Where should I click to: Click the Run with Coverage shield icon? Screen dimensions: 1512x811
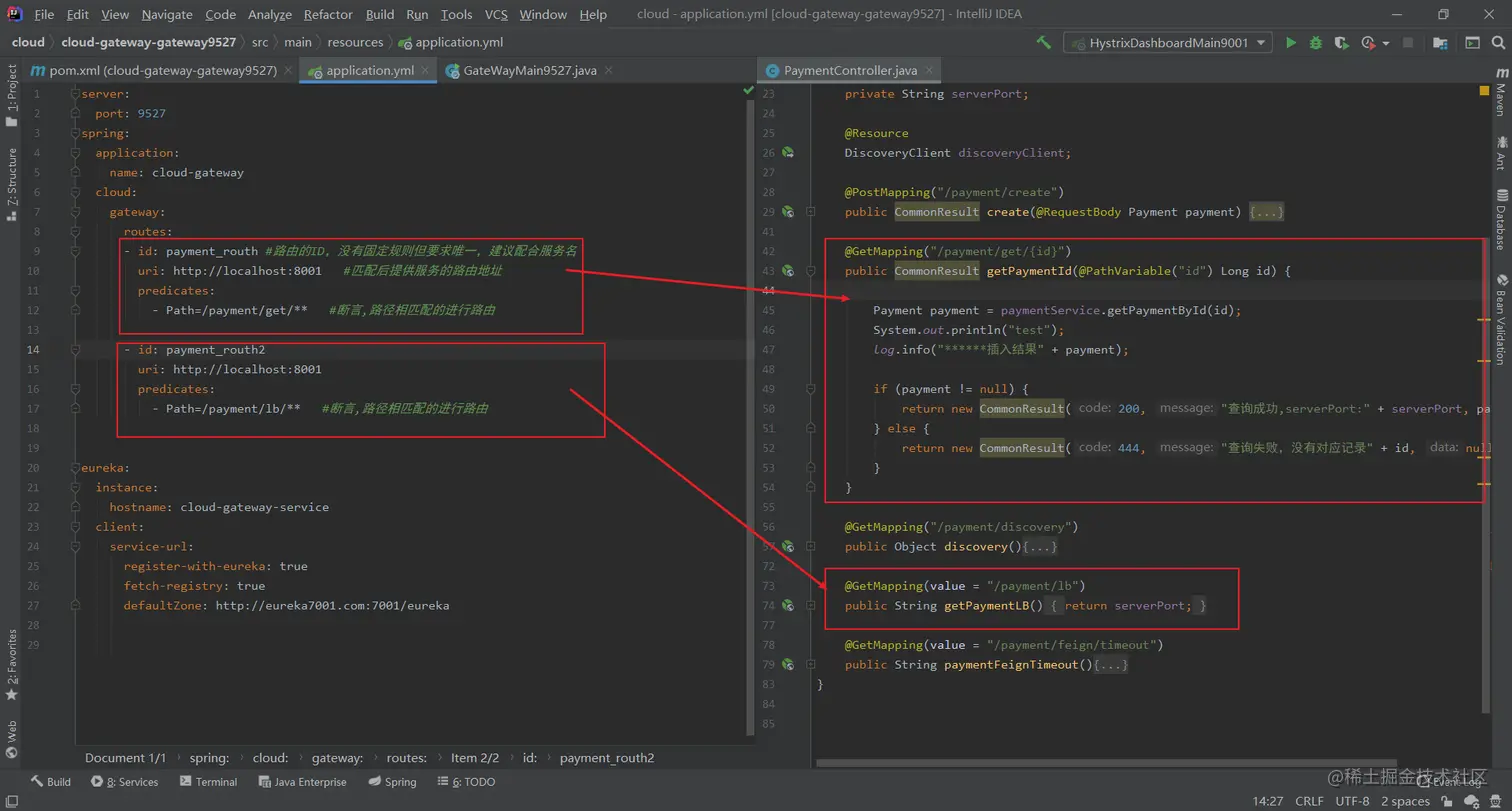[1341, 43]
